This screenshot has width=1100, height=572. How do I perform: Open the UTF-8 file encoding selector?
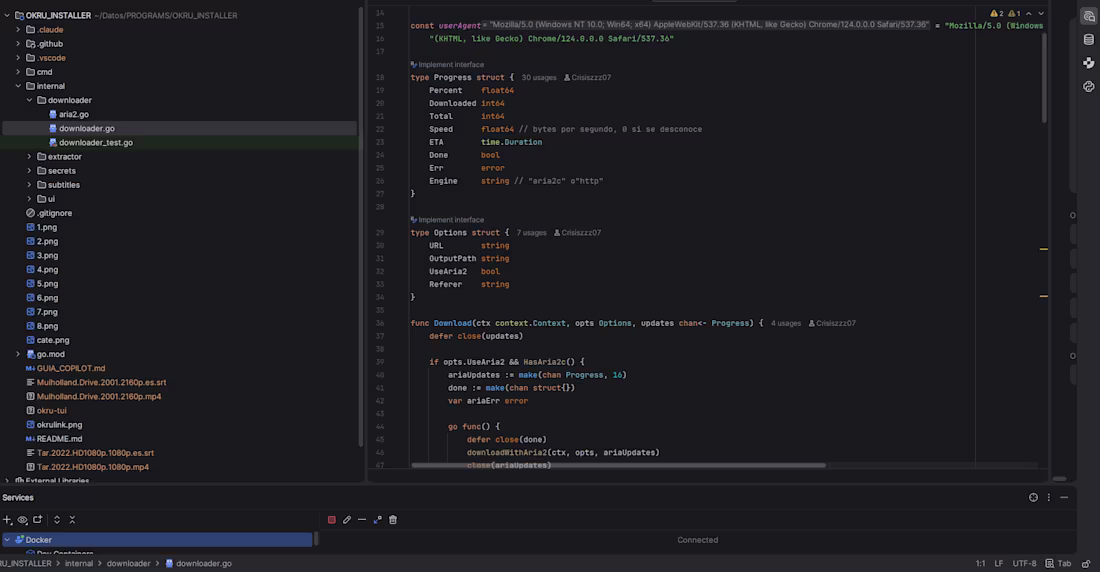coord(1024,564)
